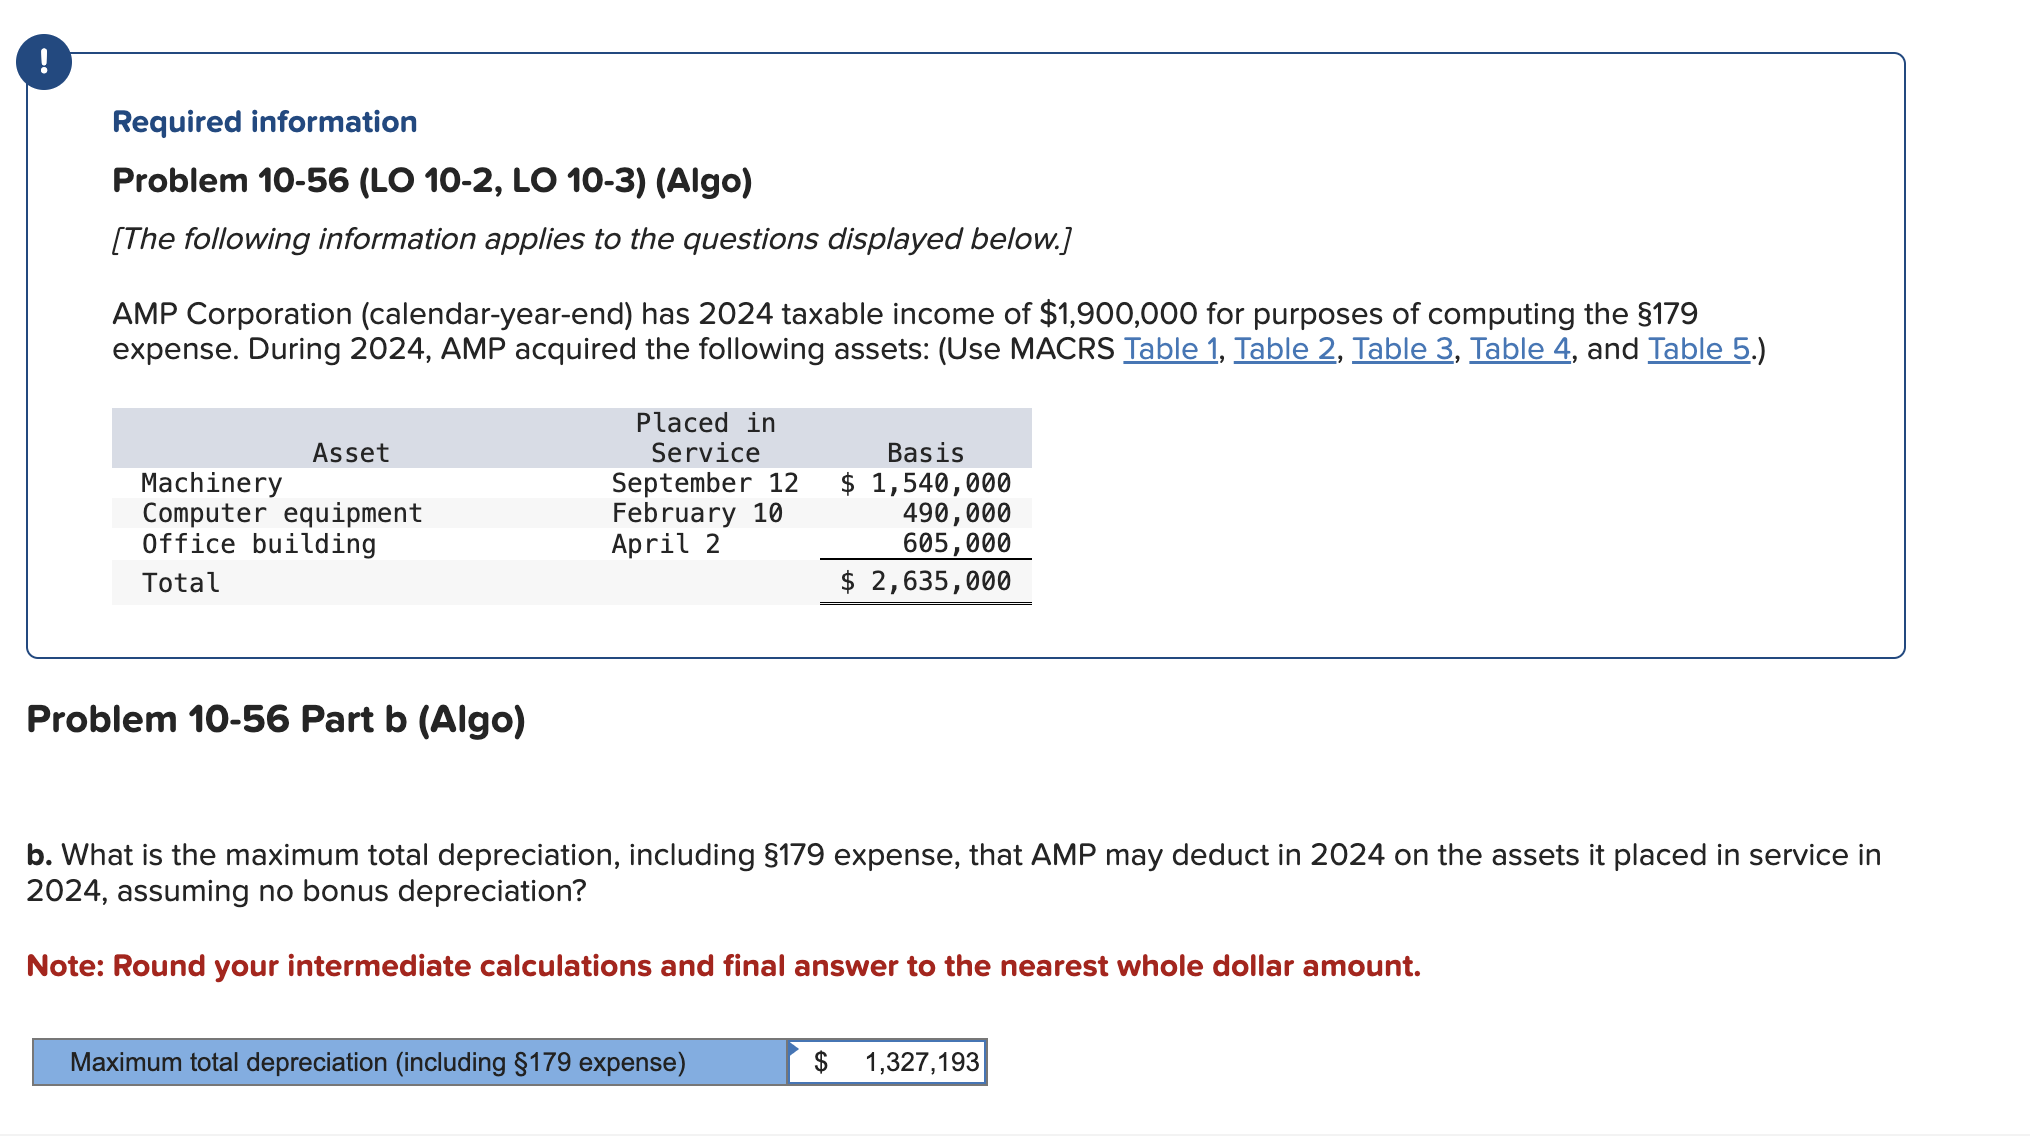Open the Table 4 MACRS link
The height and width of the screenshot is (1138, 2030).
pos(1519,349)
